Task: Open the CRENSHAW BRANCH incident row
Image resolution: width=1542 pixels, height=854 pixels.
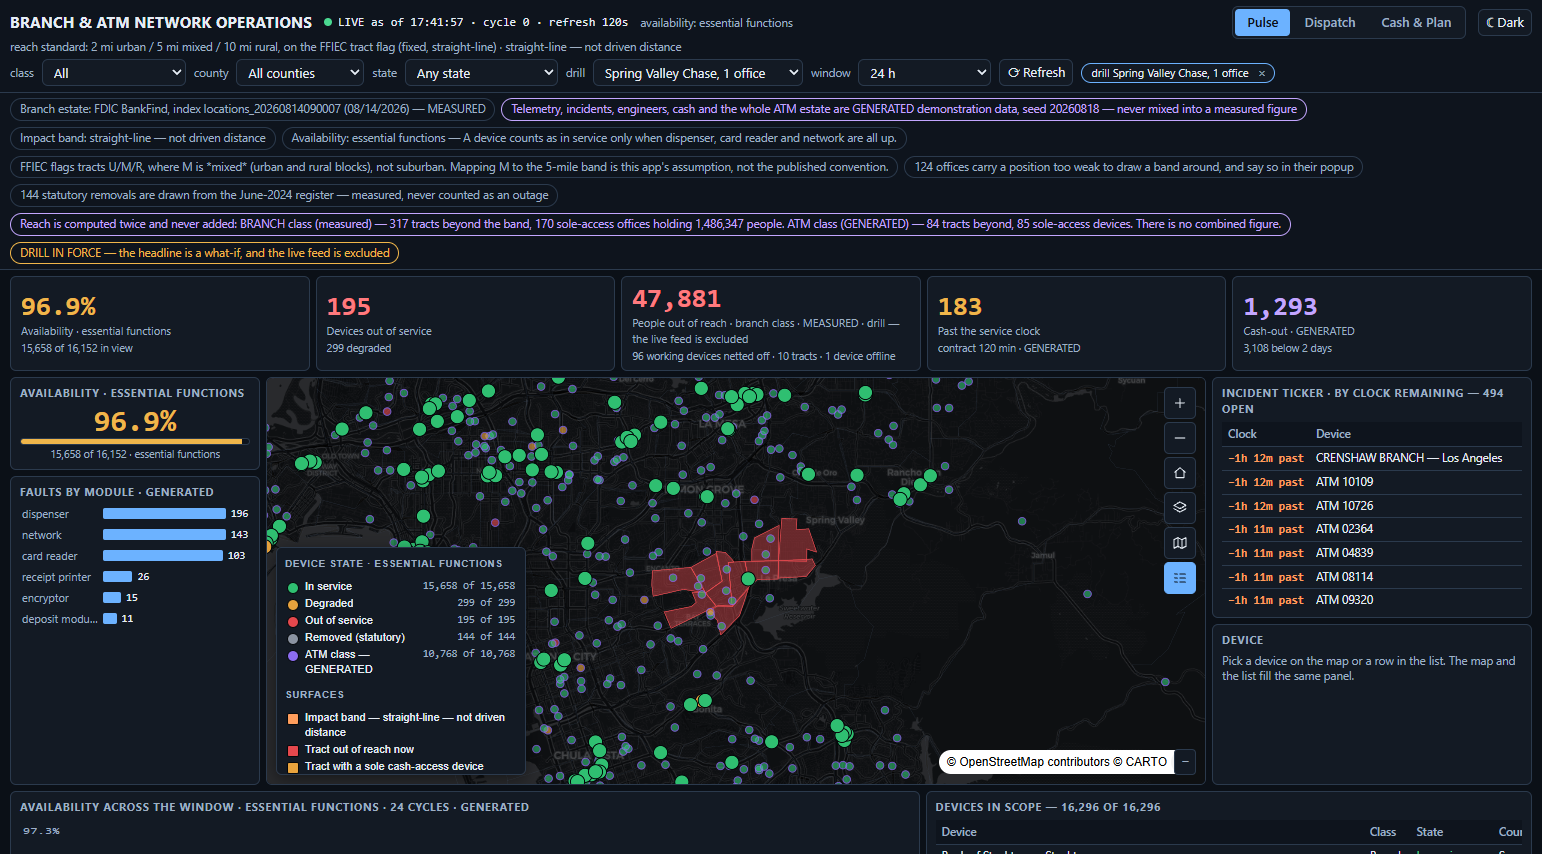Action: pyautogui.click(x=1371, y=458)
